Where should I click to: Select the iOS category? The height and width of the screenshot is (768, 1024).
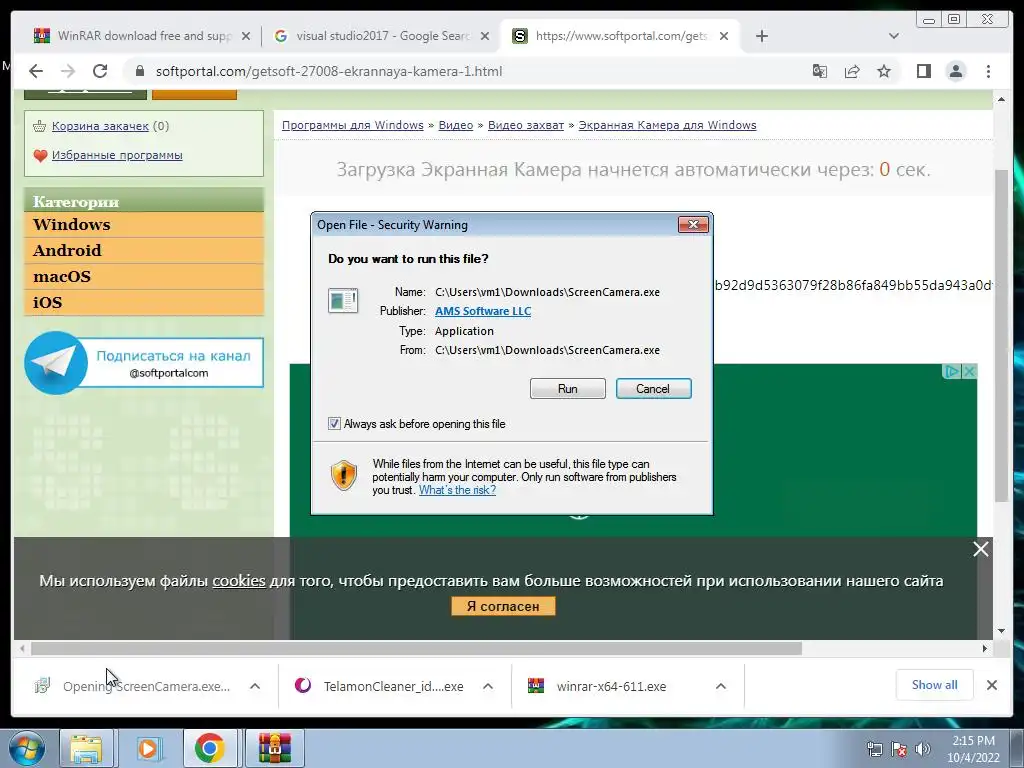click(144, 303)
